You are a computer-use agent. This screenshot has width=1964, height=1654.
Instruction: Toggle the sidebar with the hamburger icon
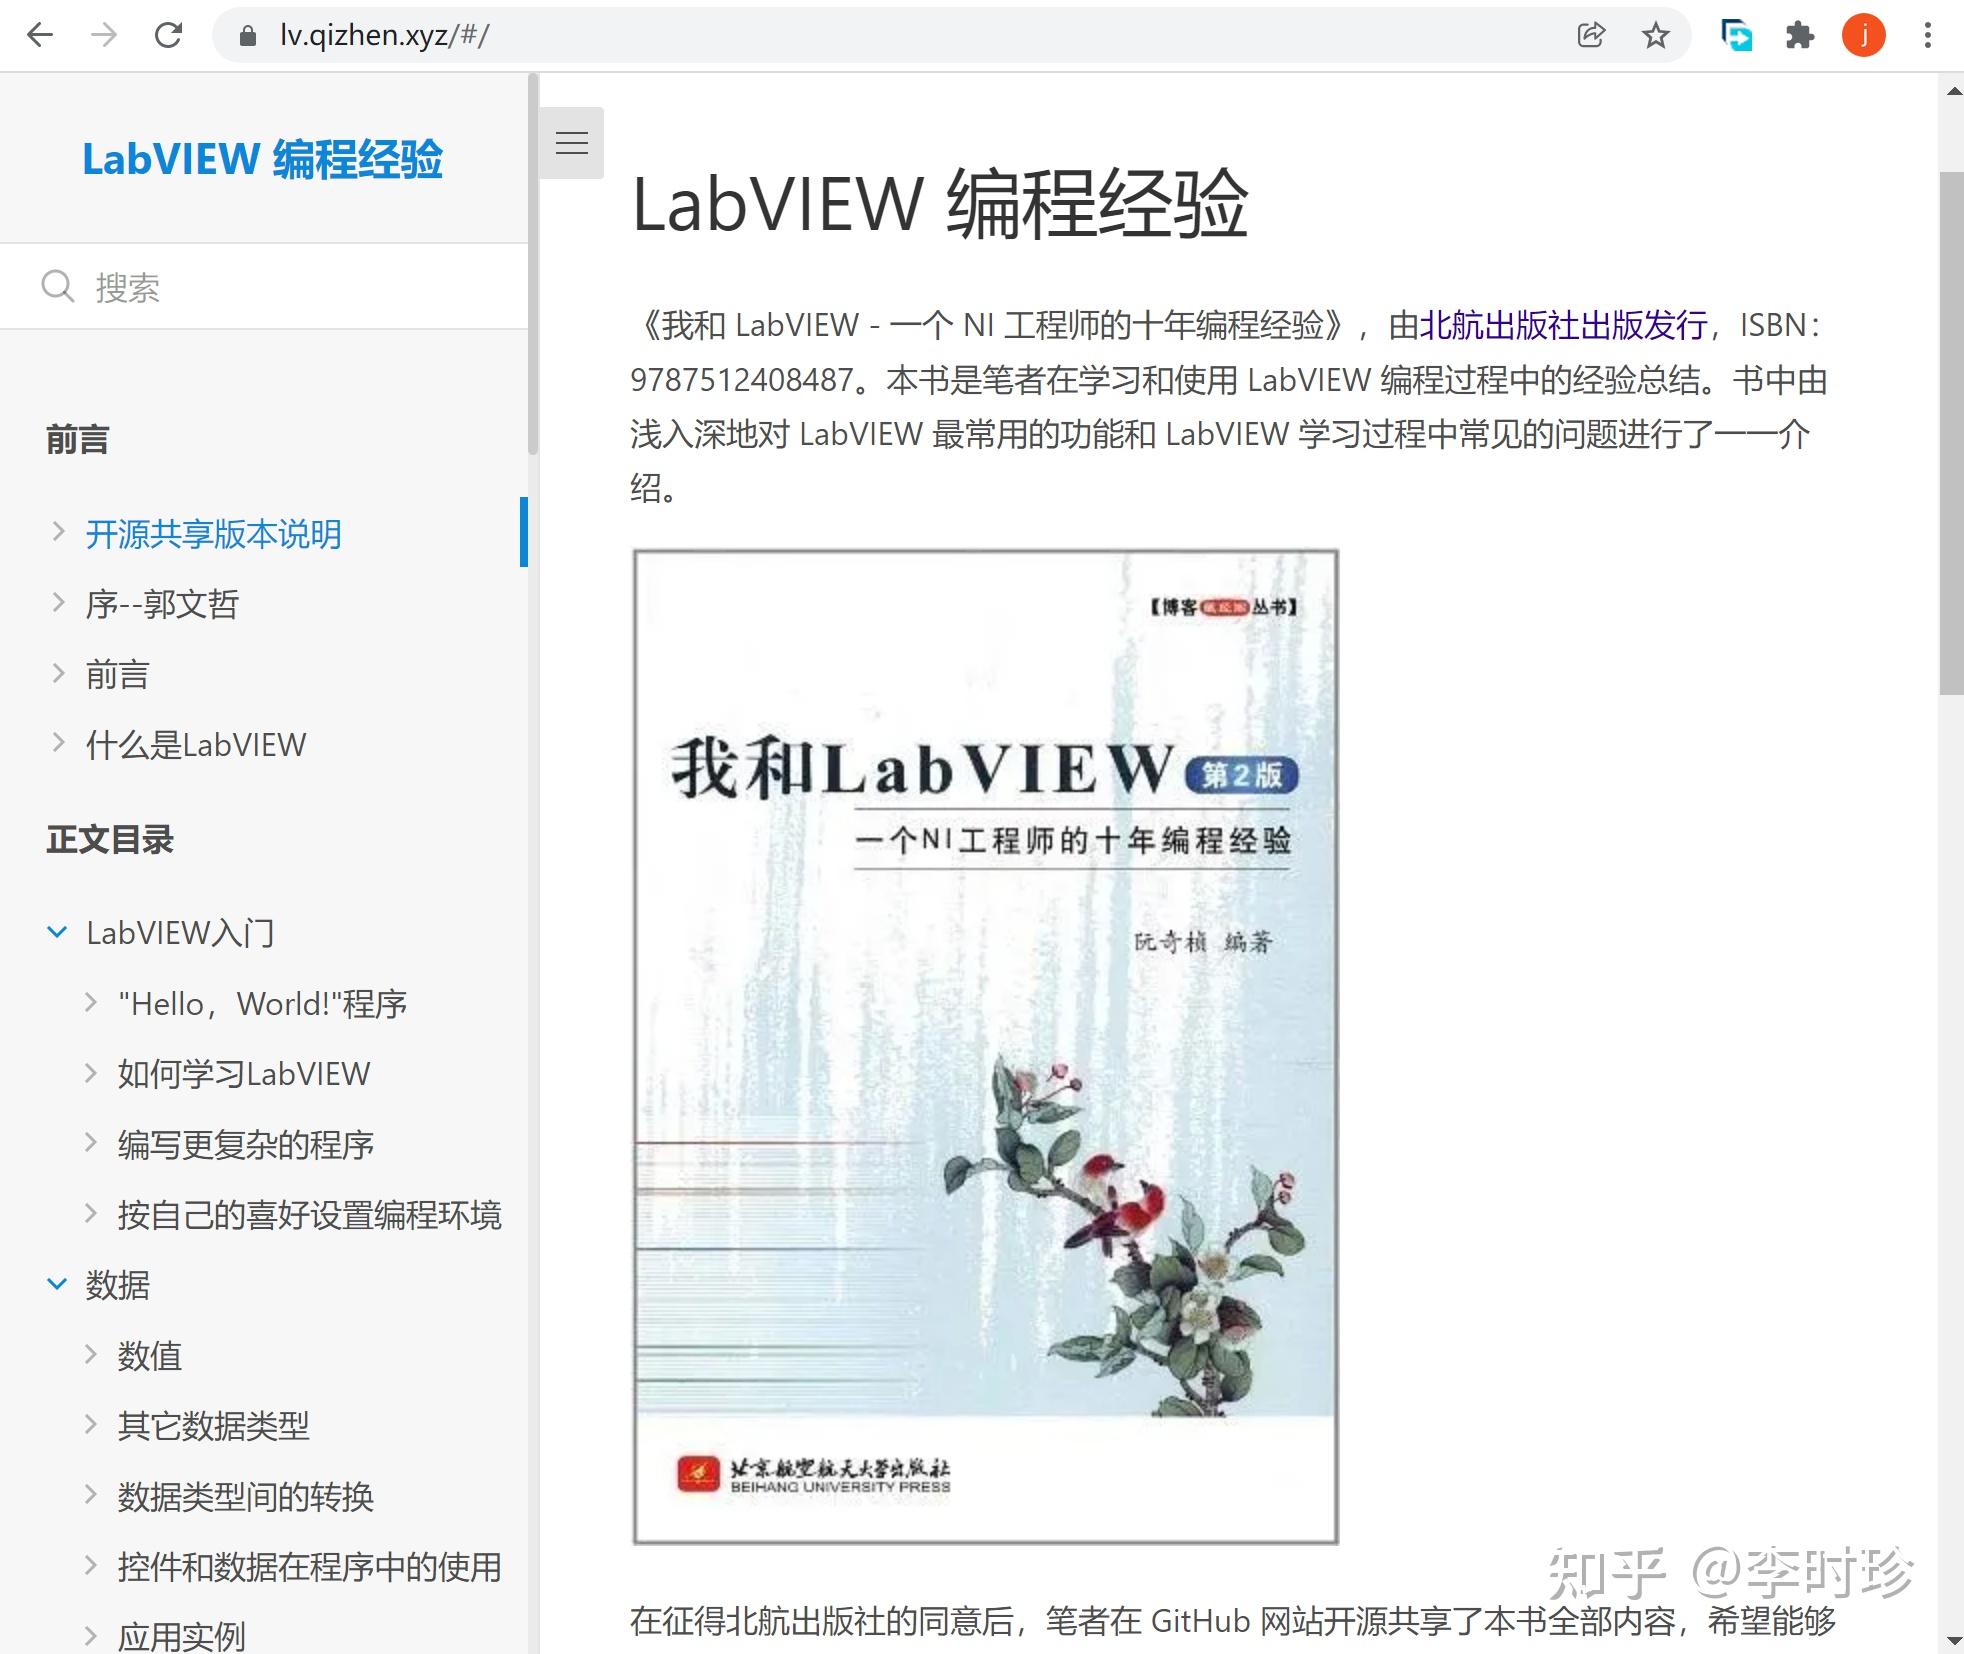pyautogui.click(x=572, y=142)
